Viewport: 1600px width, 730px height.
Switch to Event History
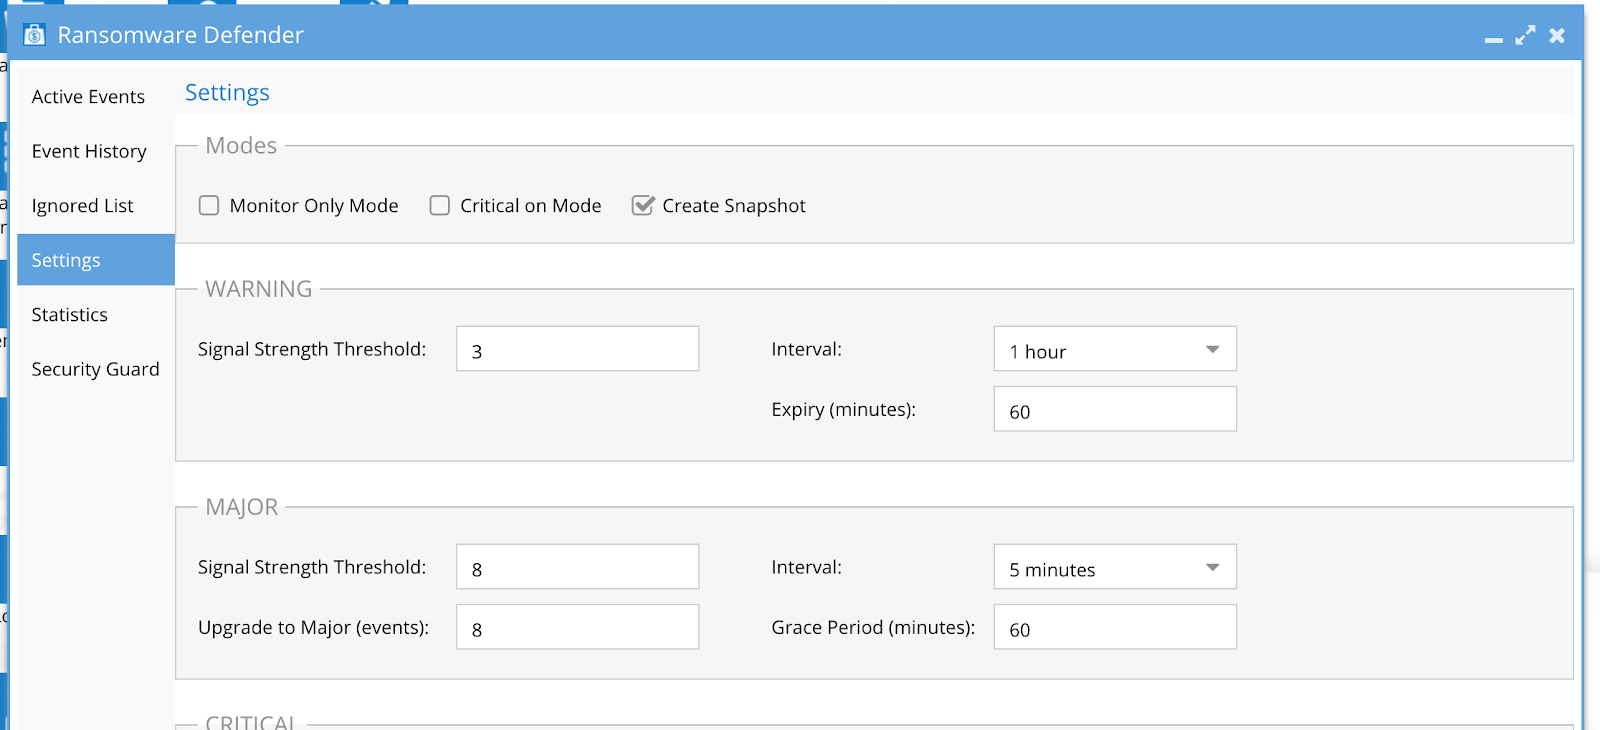(x=96, y=151)
